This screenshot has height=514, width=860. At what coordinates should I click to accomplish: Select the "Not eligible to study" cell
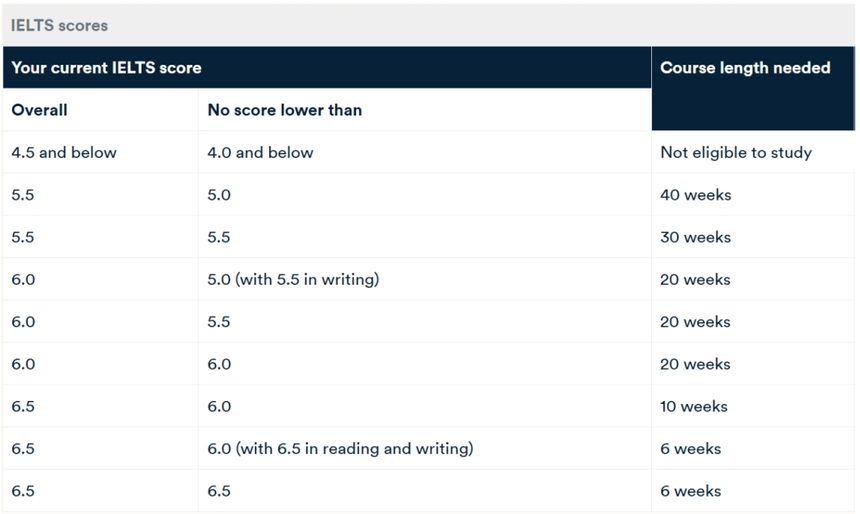[x=736, y=153]
